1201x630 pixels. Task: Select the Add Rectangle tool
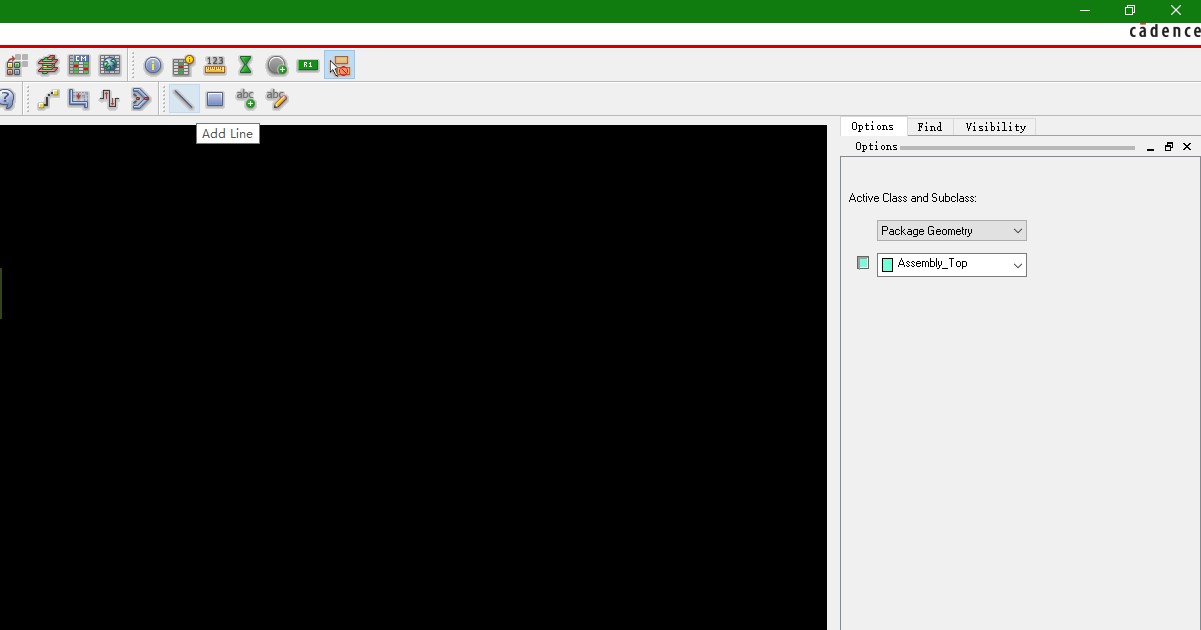tap(215, 99)
